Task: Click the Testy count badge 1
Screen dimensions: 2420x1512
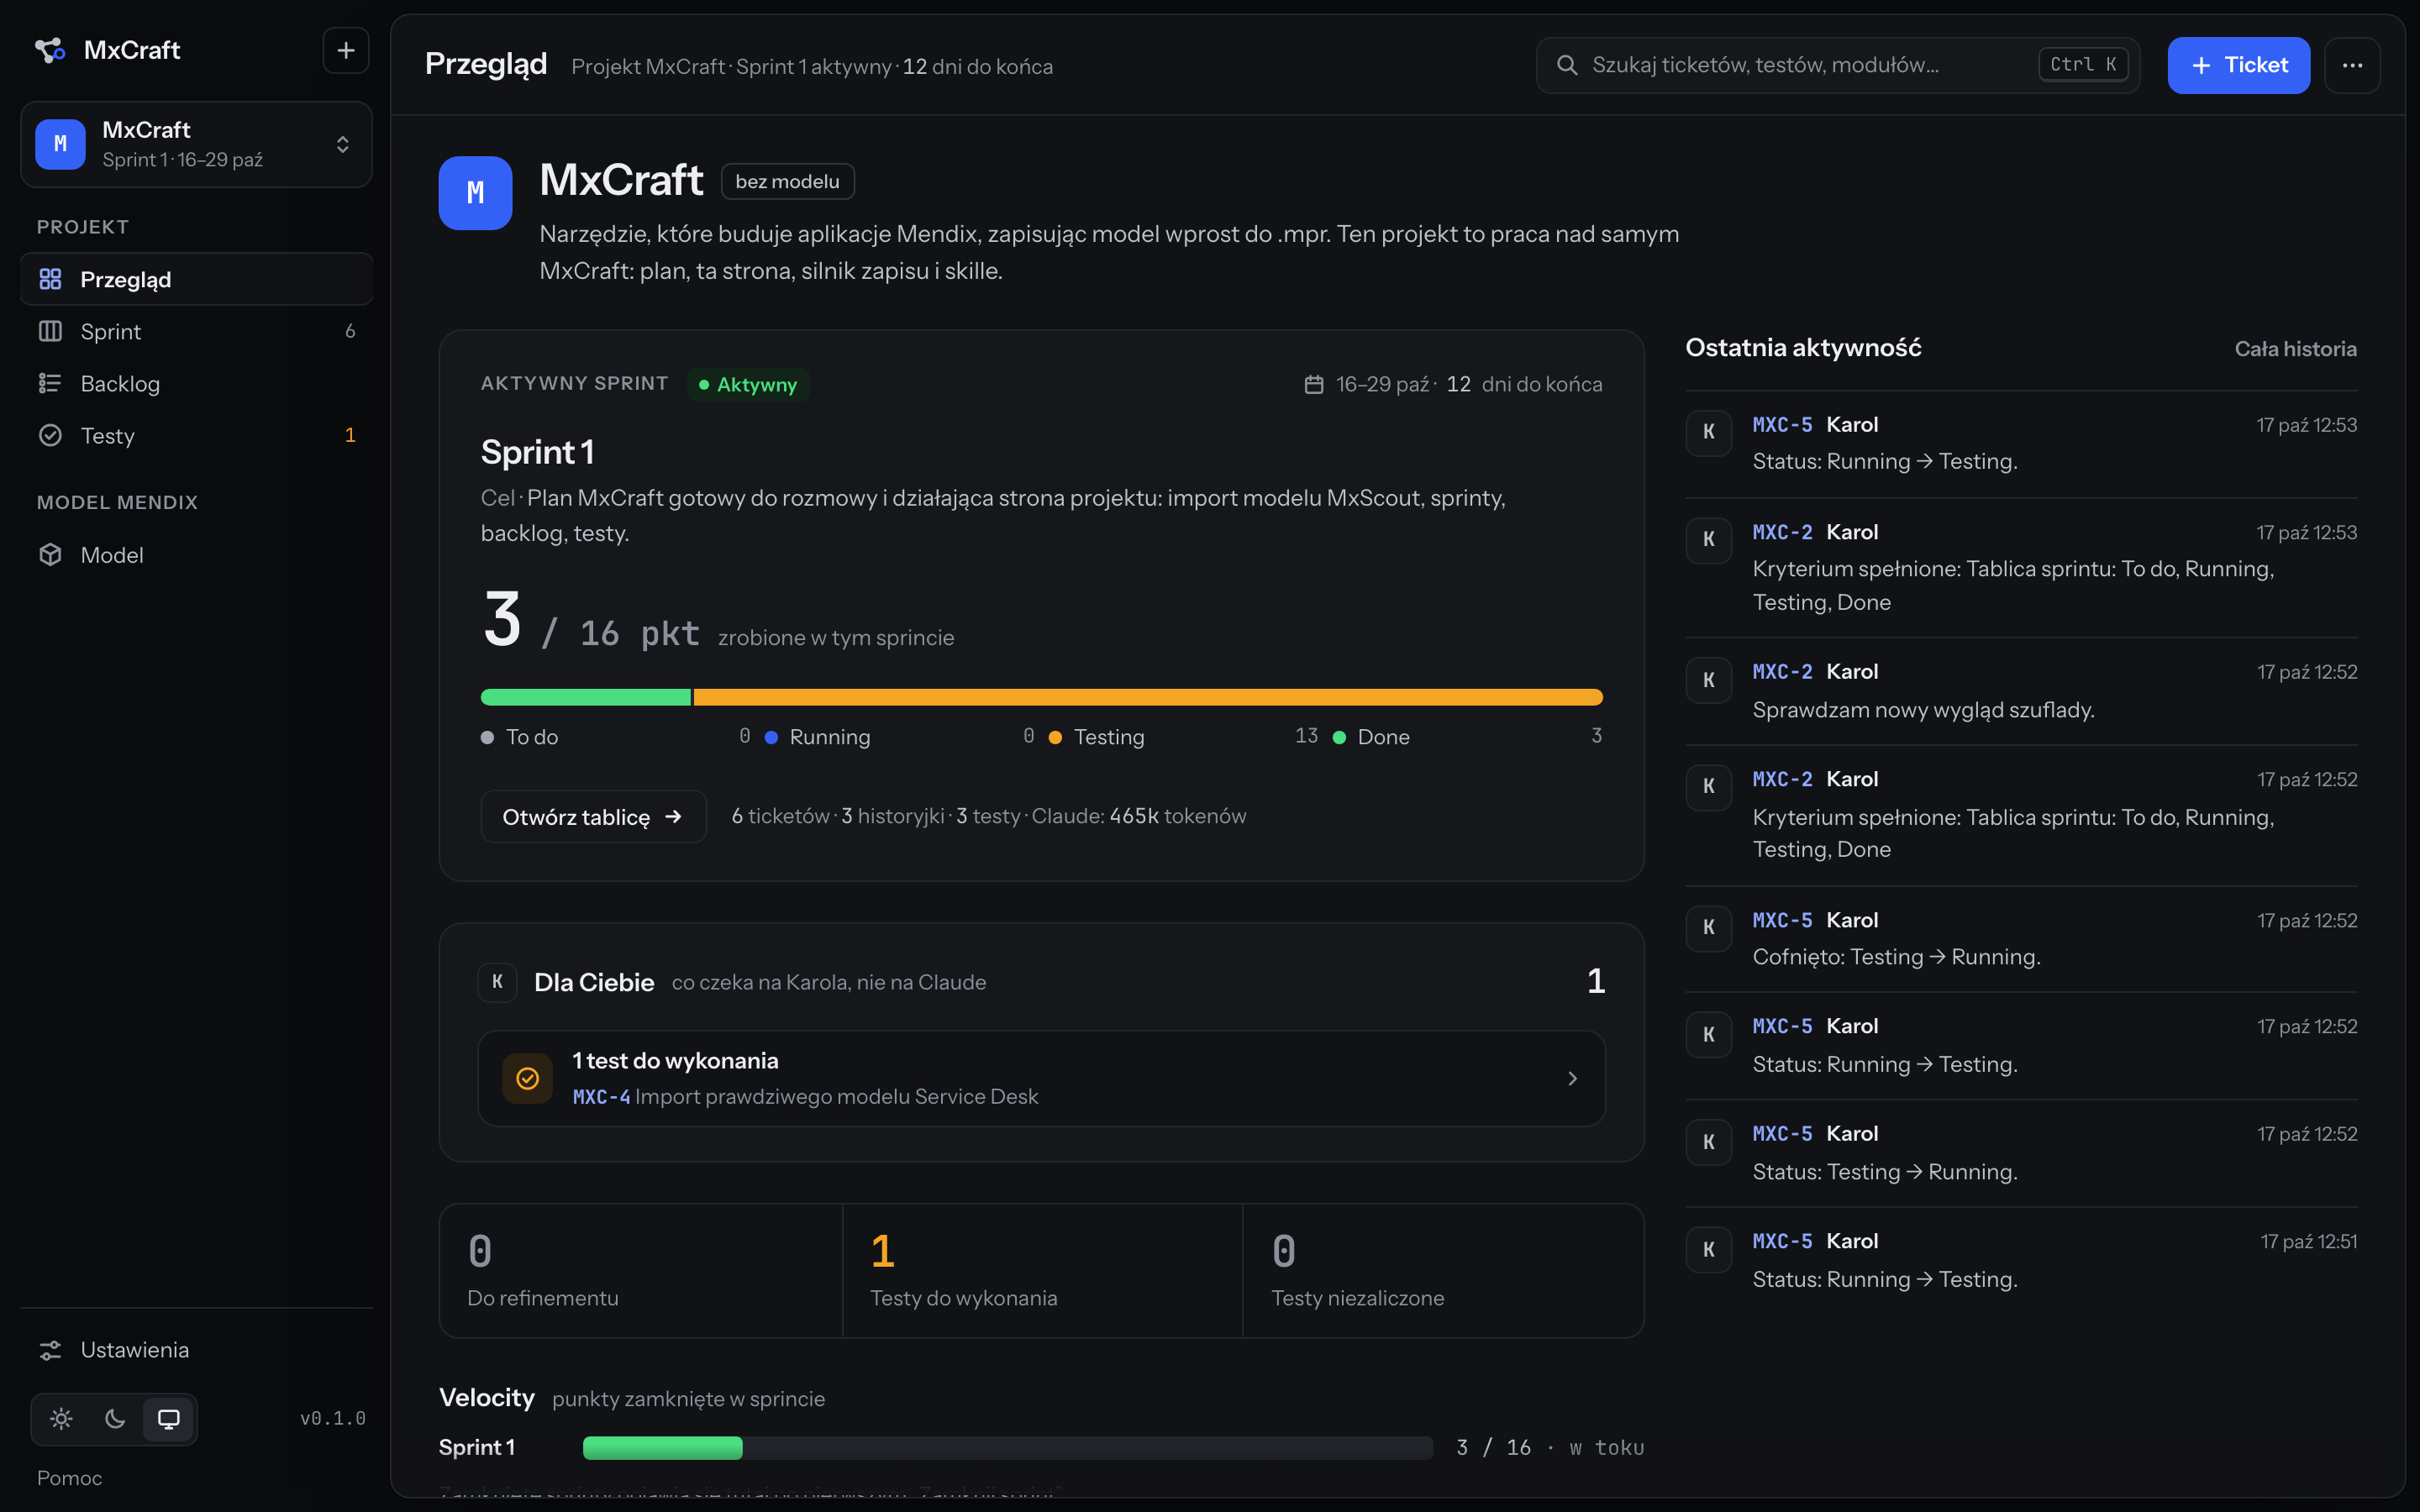Action: [x=350, y=435]
